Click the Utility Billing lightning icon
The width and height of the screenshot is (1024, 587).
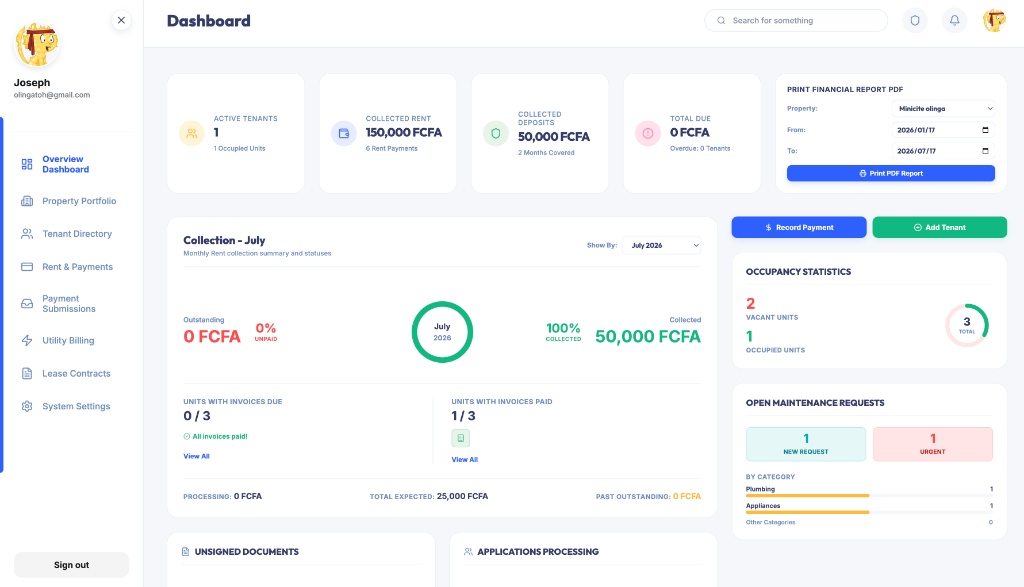click(27, 340)
